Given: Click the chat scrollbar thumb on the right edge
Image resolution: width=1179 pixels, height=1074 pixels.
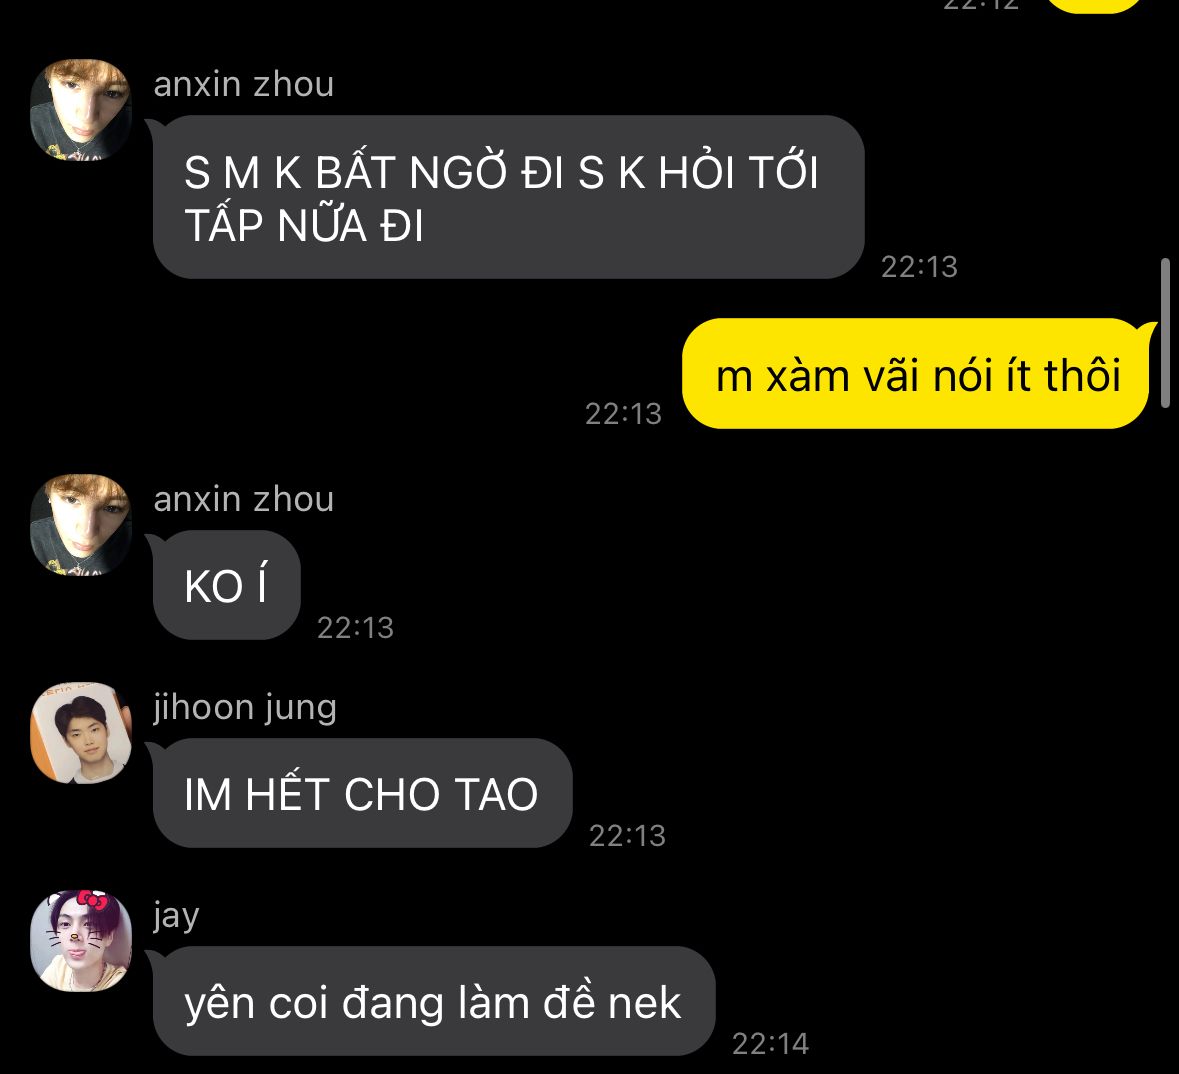Looking at the screenshot, I should pos(1165,333).
